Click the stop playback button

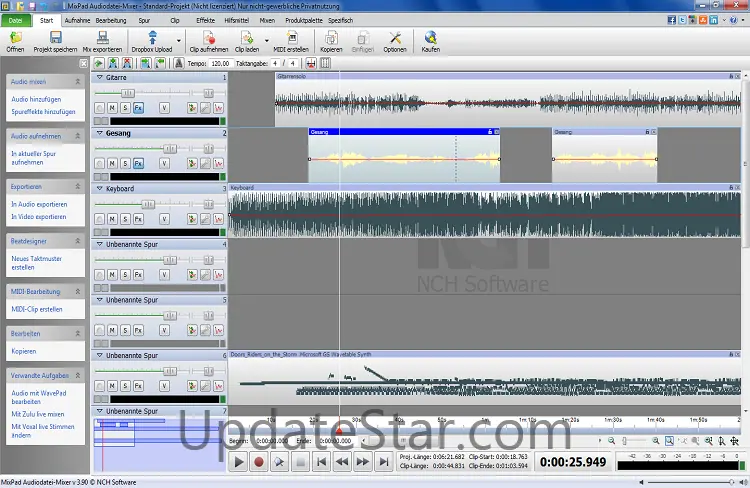pos(300,462)
